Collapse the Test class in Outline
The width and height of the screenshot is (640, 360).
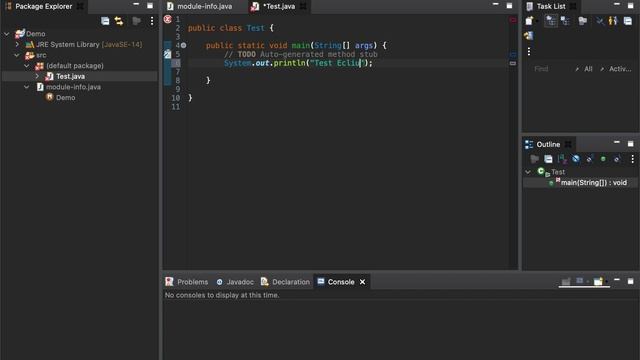click(528, 172)
